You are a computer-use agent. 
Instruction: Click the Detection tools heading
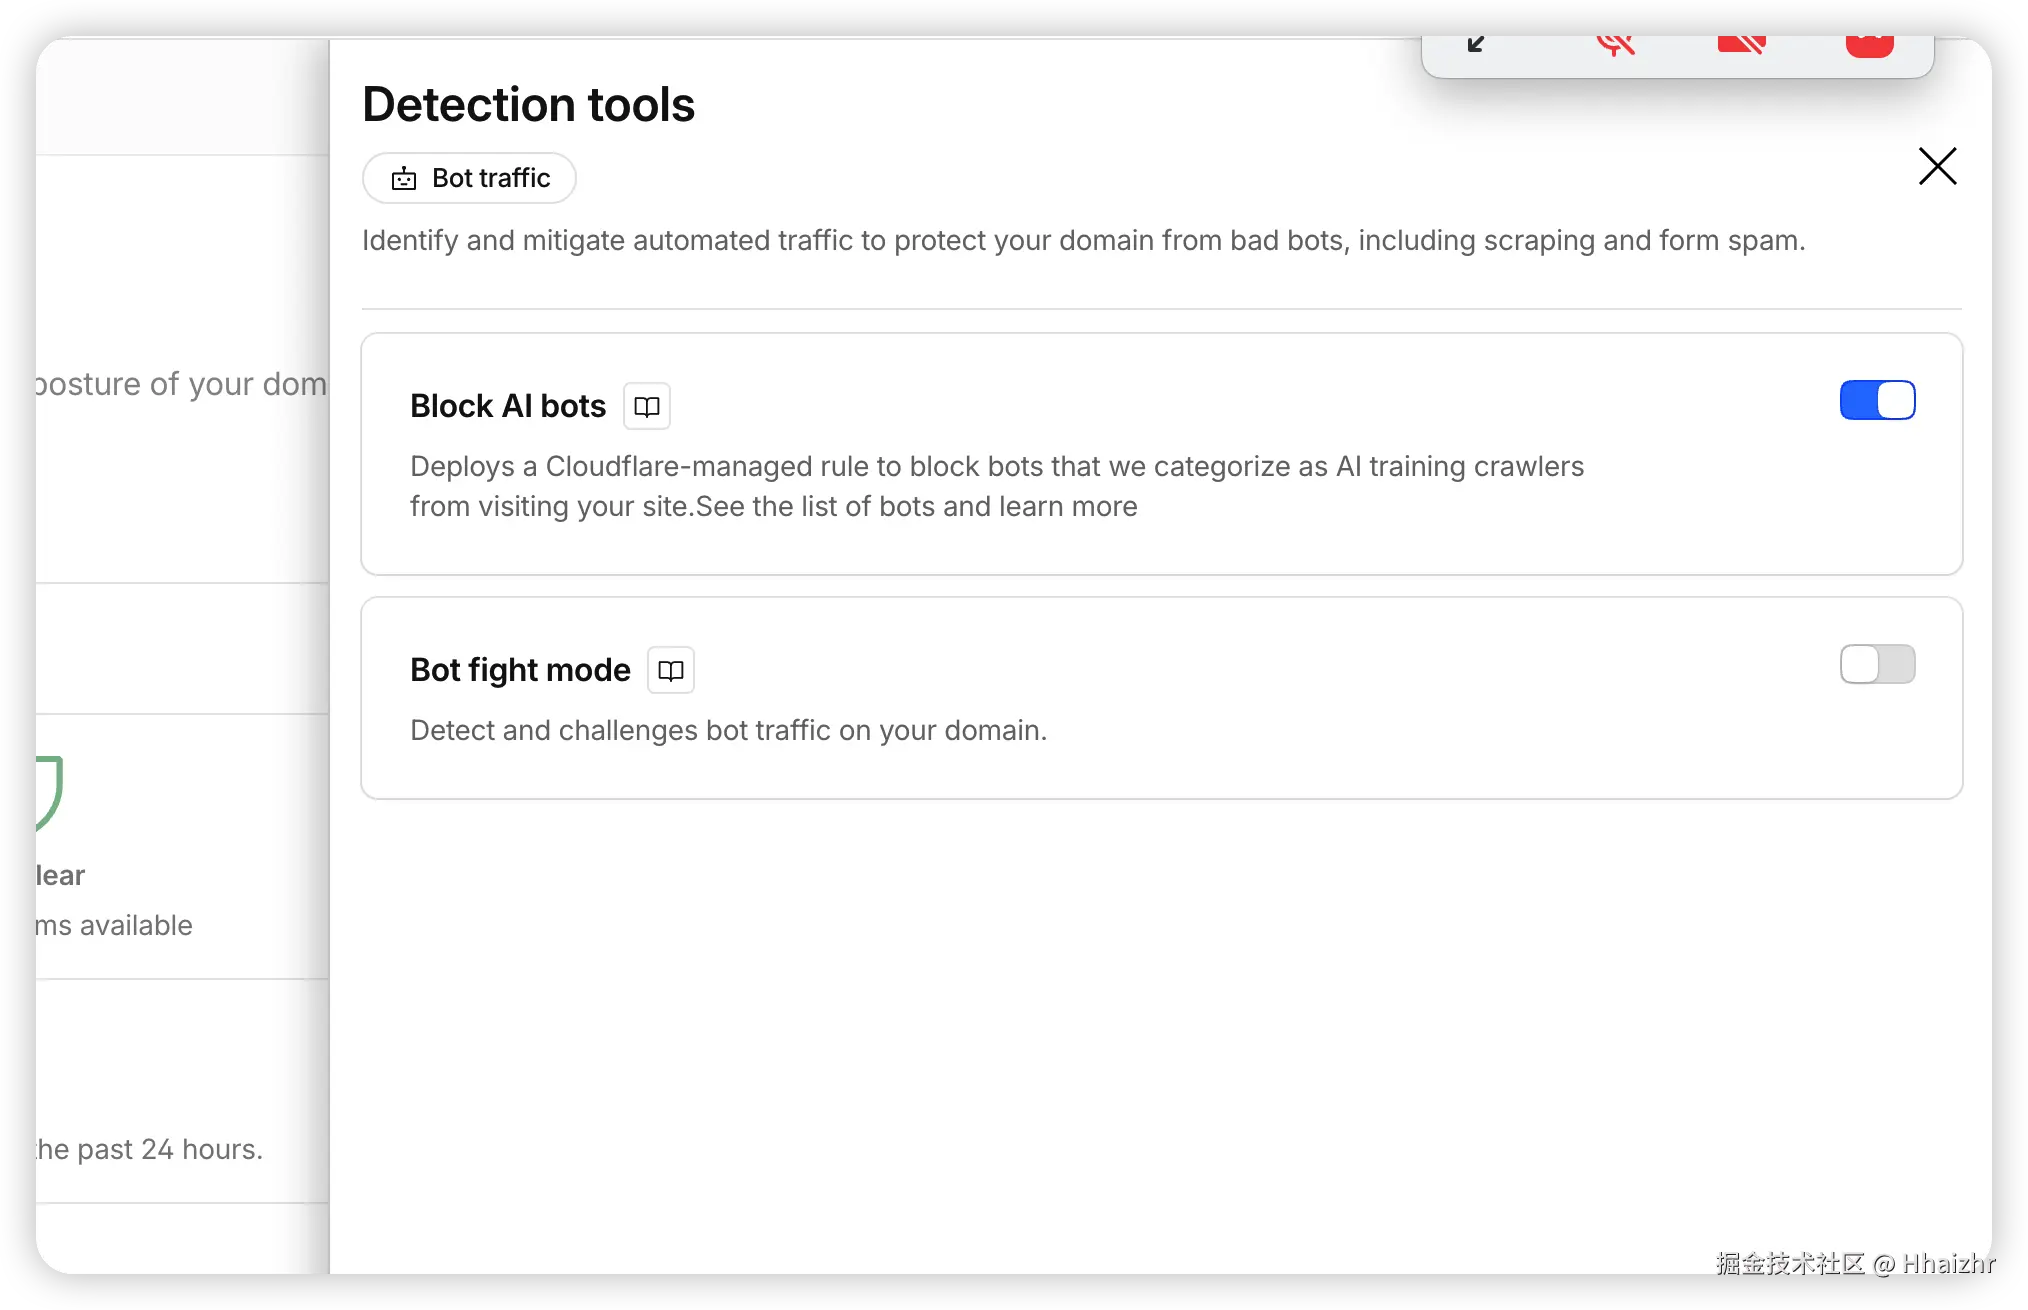tap(528, 105)
